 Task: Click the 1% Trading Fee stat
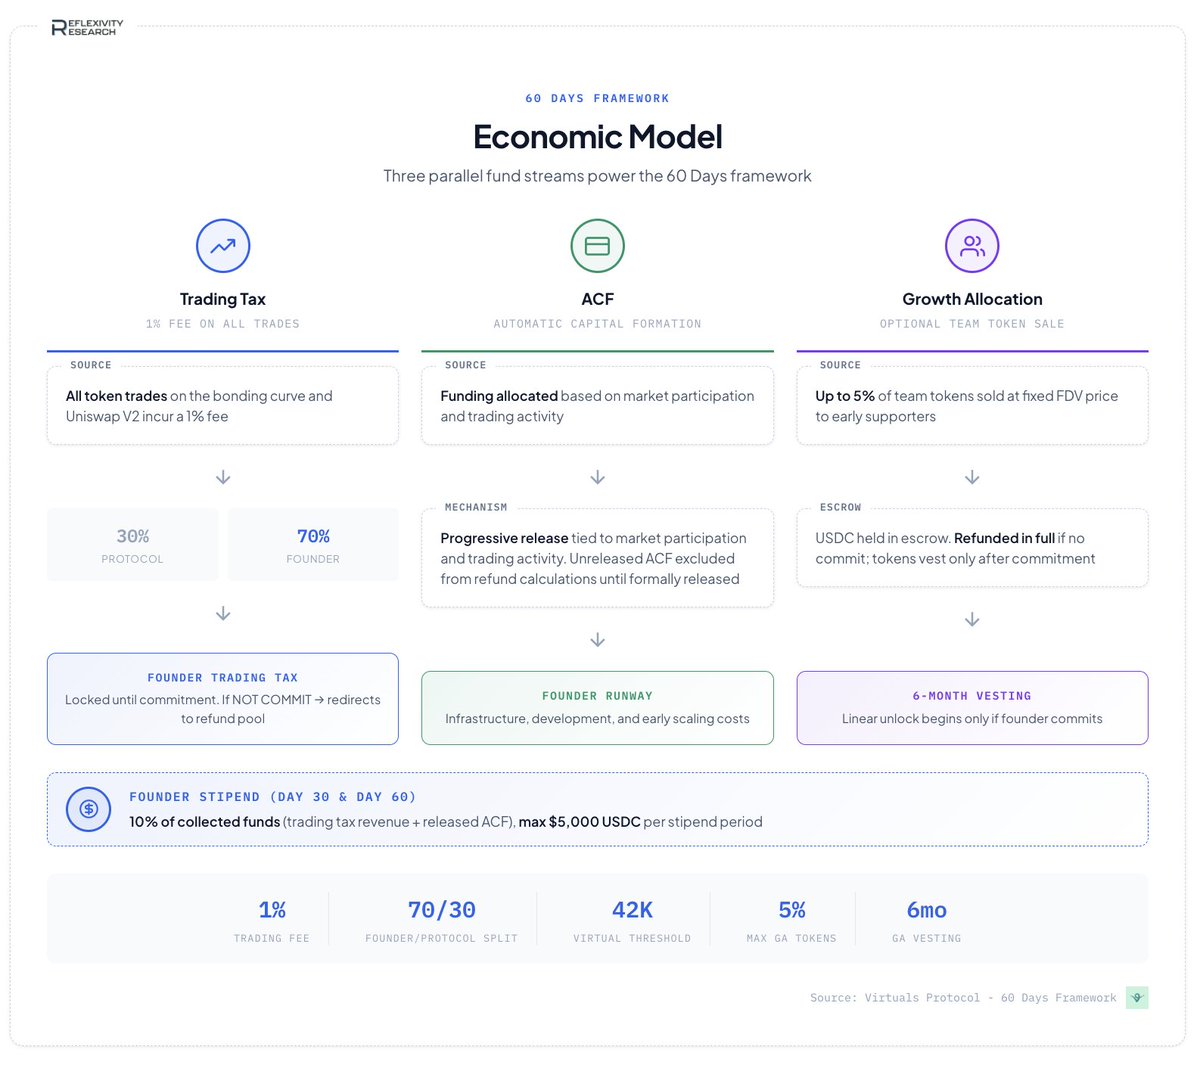(x=272, y=921)
